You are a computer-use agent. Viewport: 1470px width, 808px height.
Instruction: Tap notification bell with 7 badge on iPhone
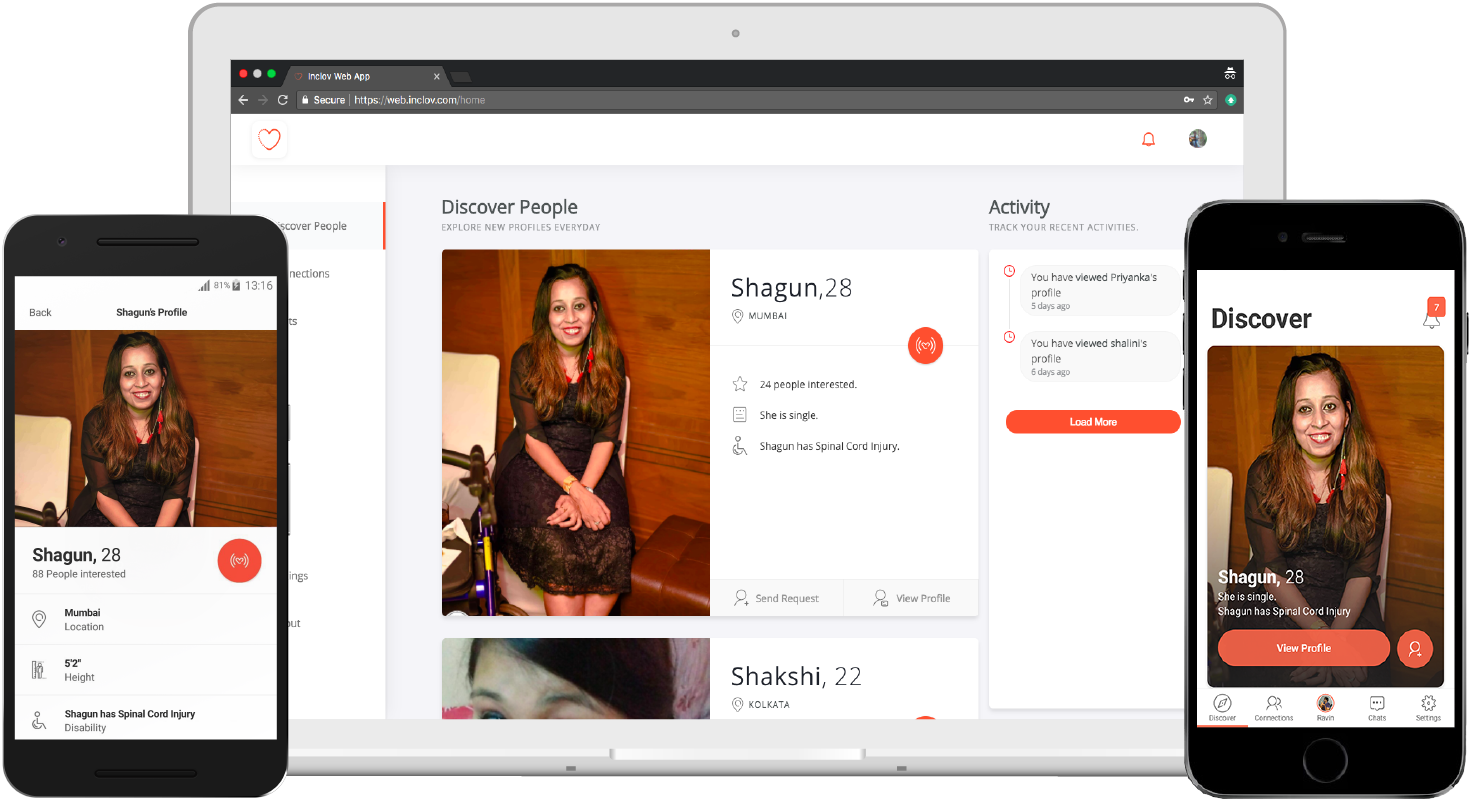coord(1433,315)
